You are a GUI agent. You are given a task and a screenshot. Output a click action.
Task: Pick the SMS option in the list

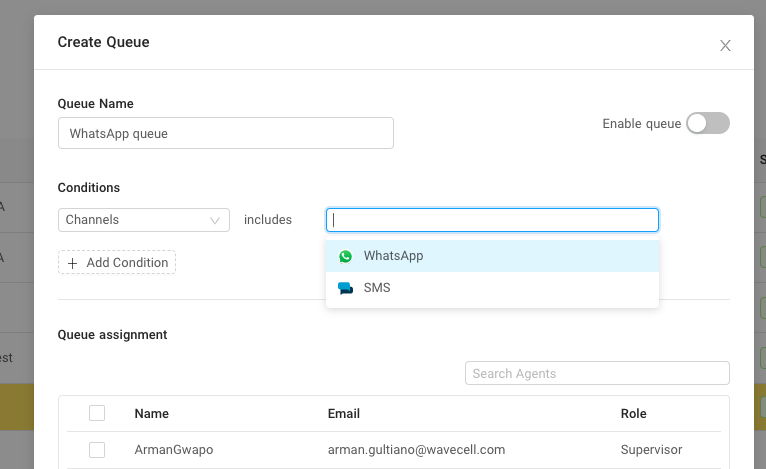tap(377, 288)
